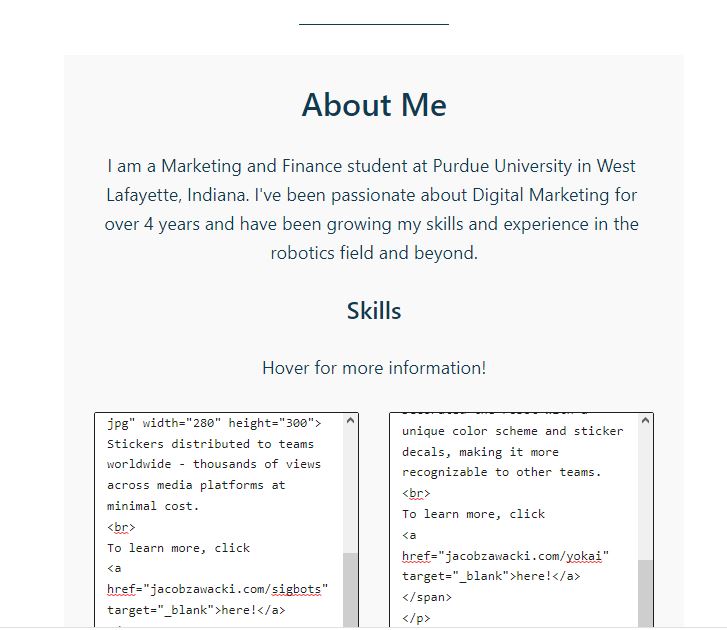Place cursor in the sigbots href line

pyautogui.click(x=217, y=589)
